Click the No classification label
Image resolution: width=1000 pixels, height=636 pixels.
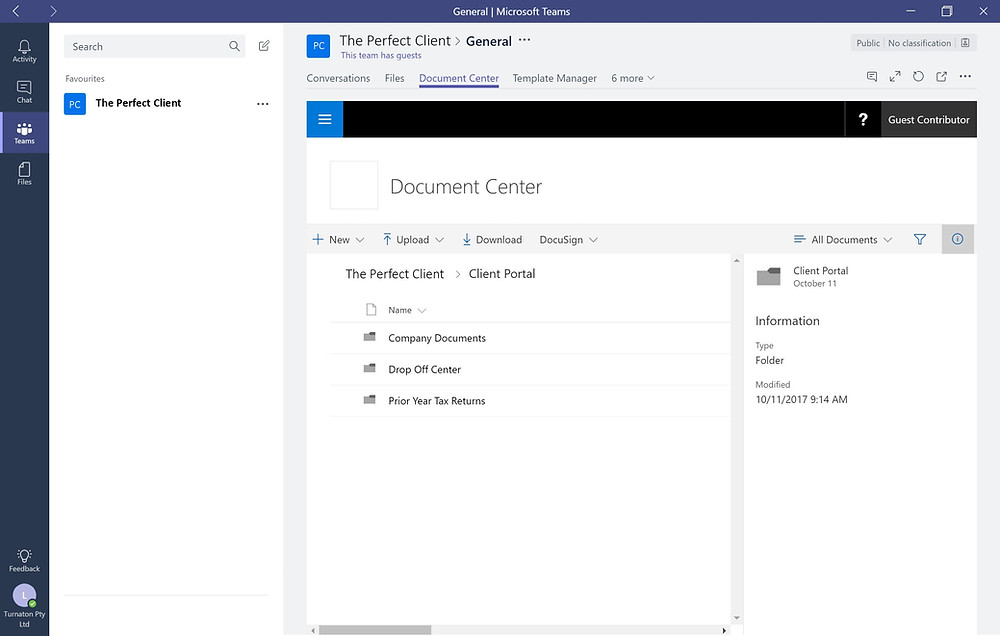pos(919,43)
